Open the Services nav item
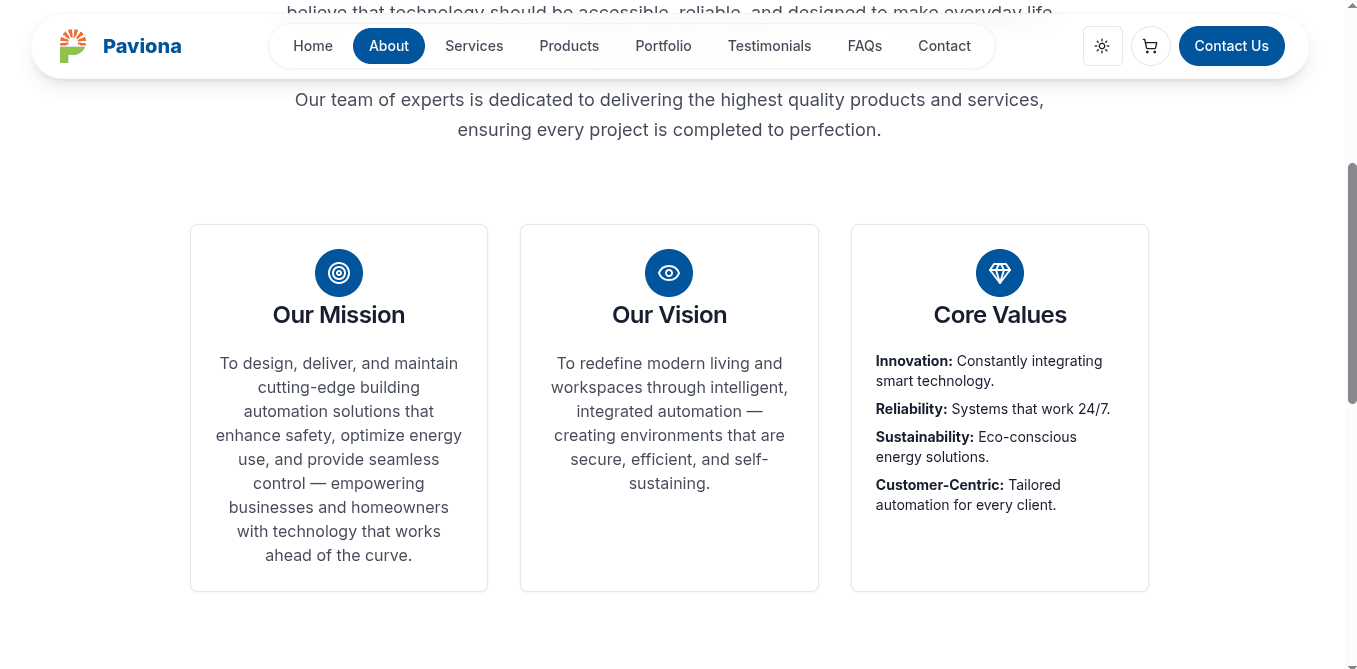This screenshot has height=669, width=1357. pos(474,46)
